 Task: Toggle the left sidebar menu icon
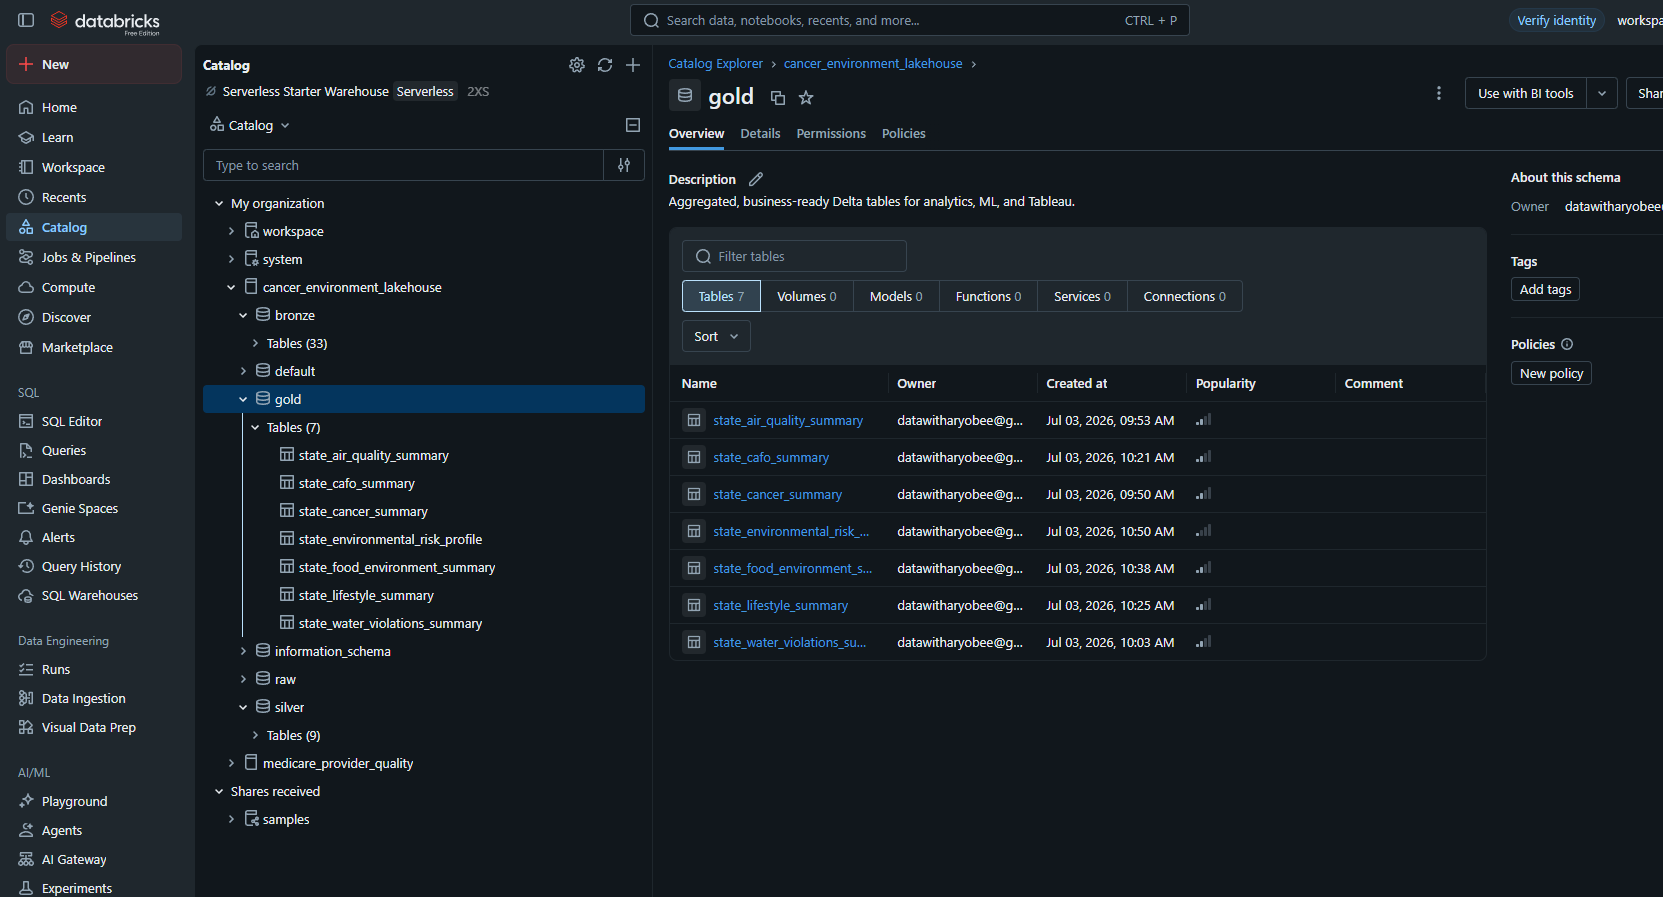[26, 20]
